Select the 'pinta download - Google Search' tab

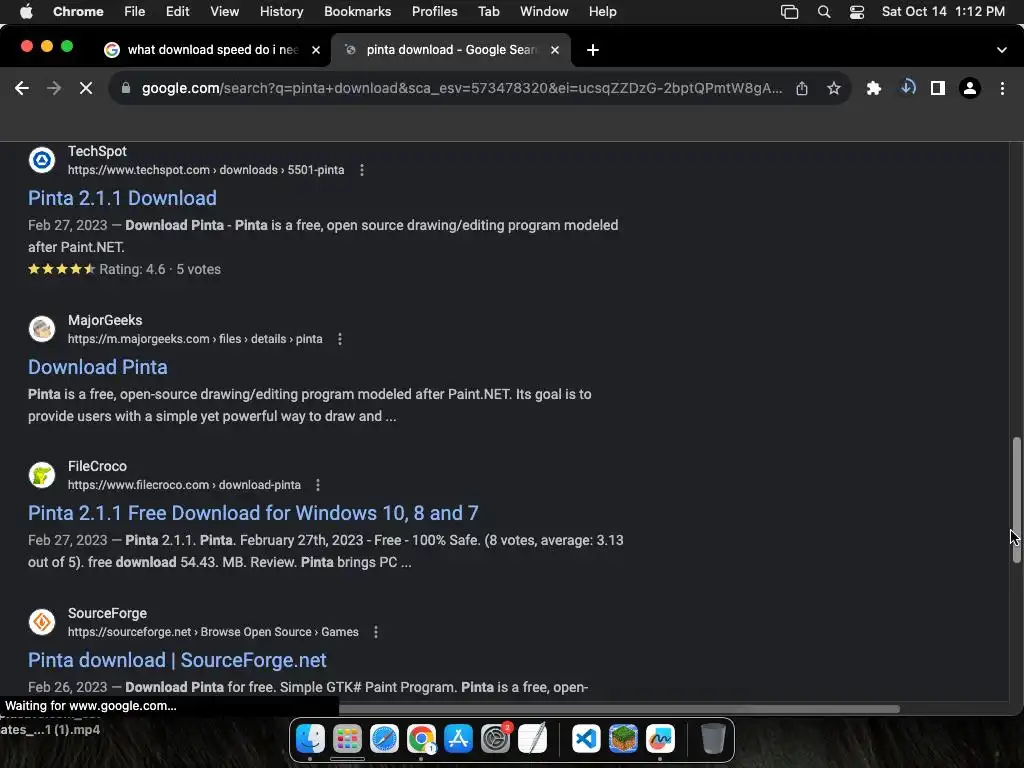451,50
